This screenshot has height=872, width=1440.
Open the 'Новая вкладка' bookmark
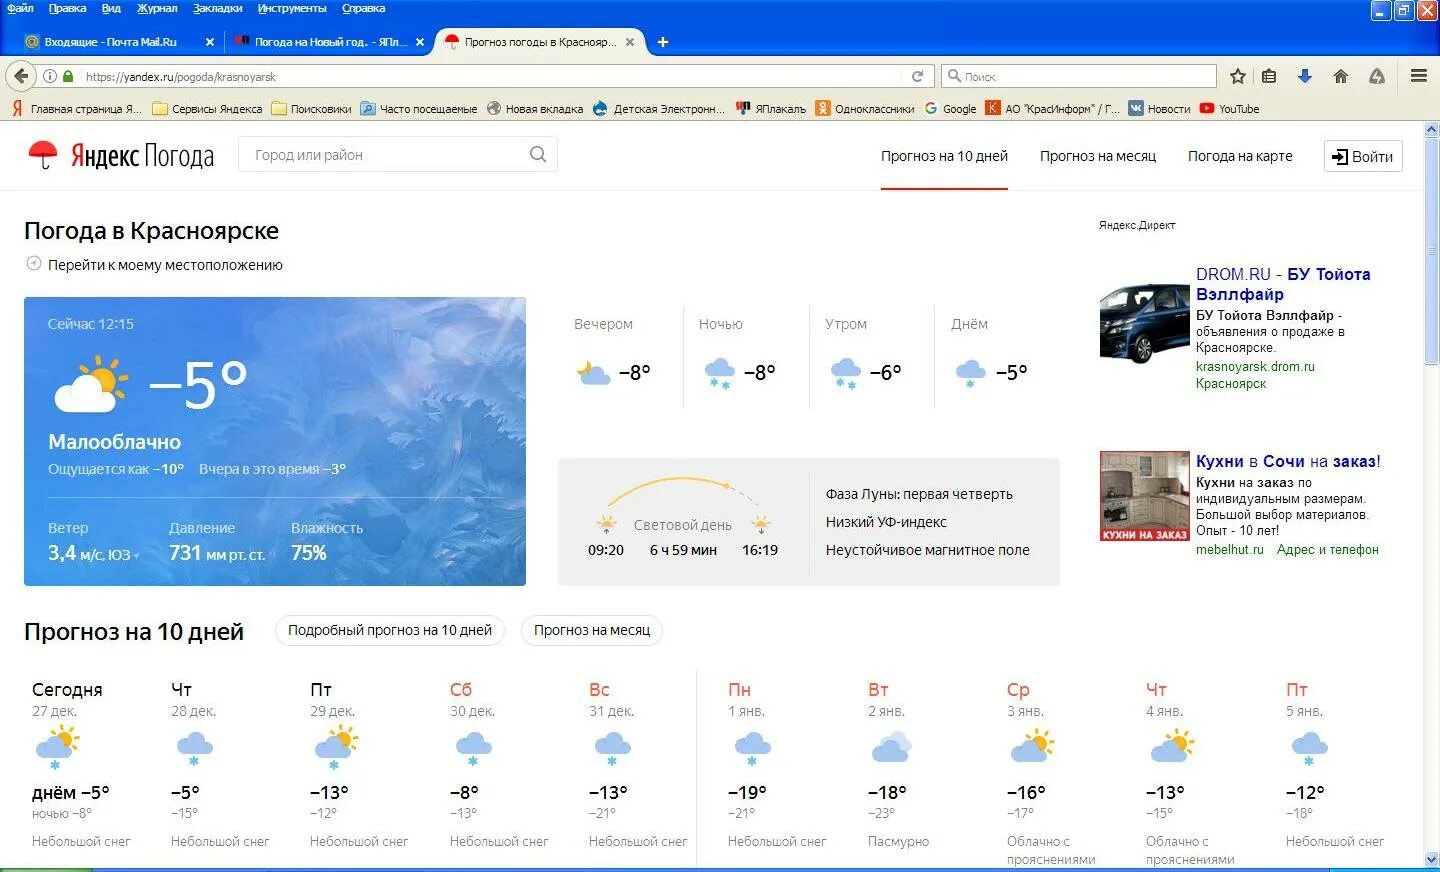tap(535, 109)
